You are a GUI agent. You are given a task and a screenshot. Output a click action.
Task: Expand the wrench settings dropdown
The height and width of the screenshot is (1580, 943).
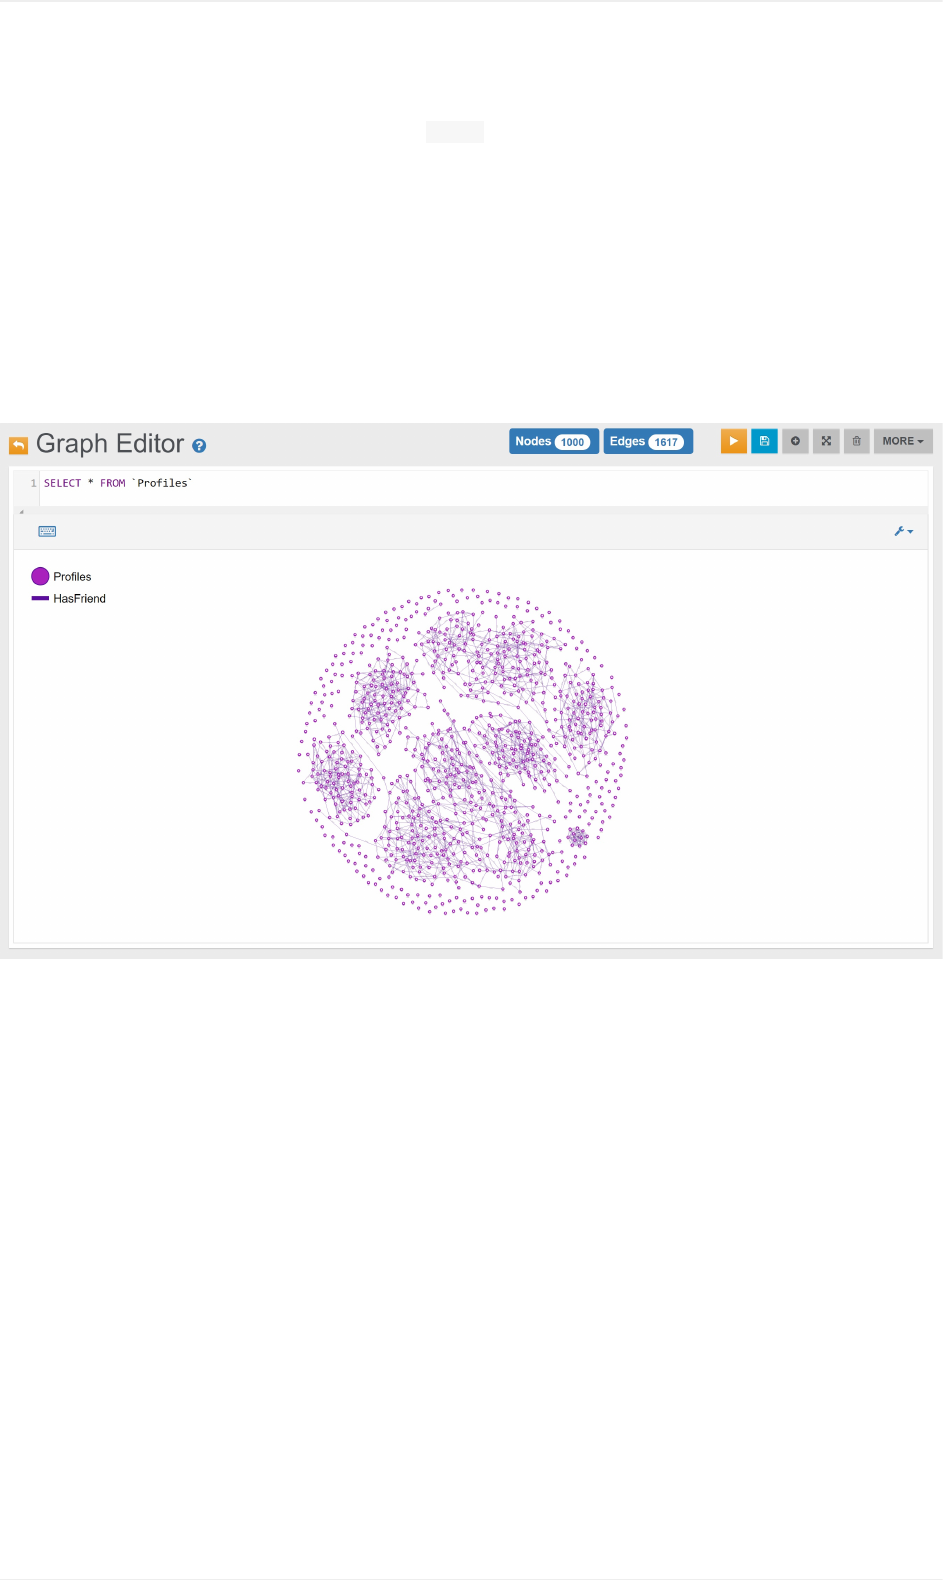[x=903, y=531]
